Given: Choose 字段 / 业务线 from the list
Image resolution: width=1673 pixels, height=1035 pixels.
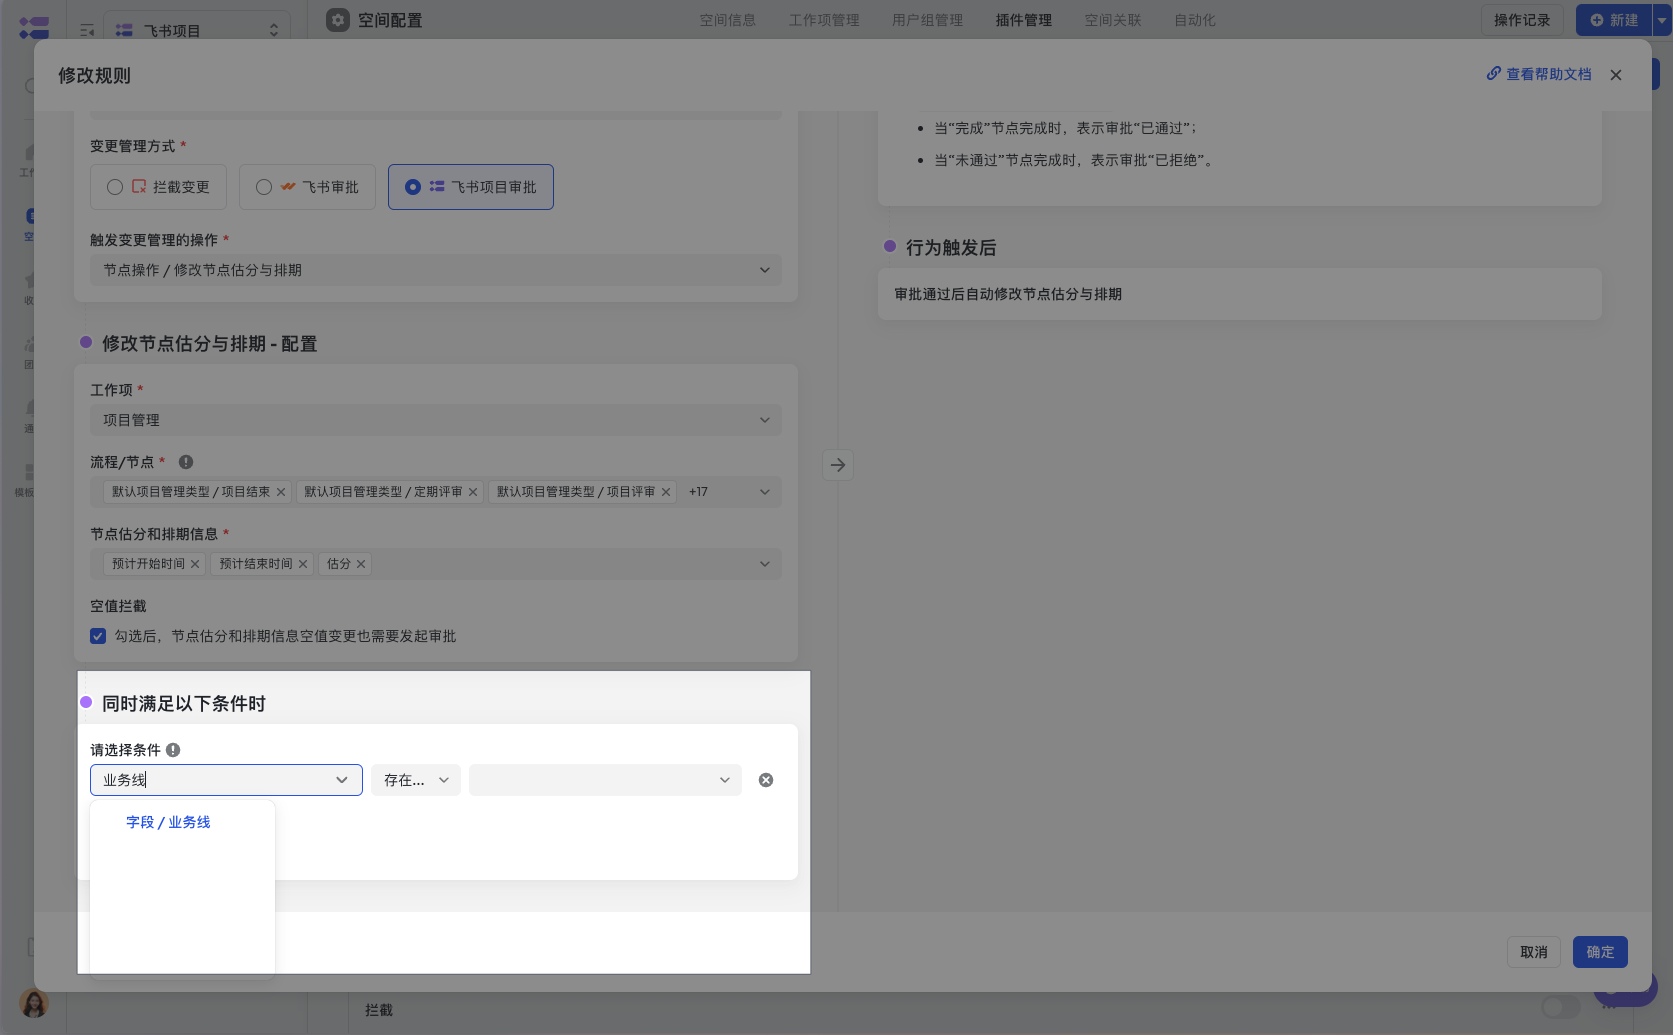Looking at the screenshot, I should point(168,822).
